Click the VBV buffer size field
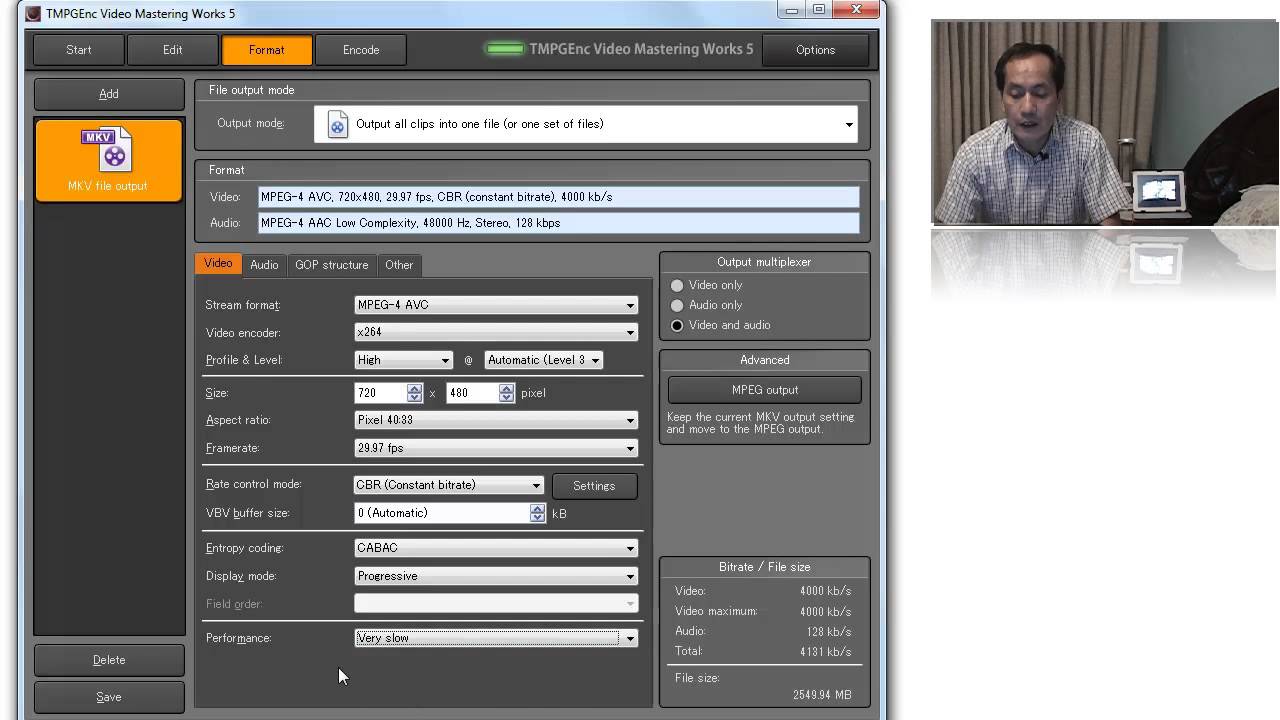Viewport: 1280px width, 720px height. point(442,513)
